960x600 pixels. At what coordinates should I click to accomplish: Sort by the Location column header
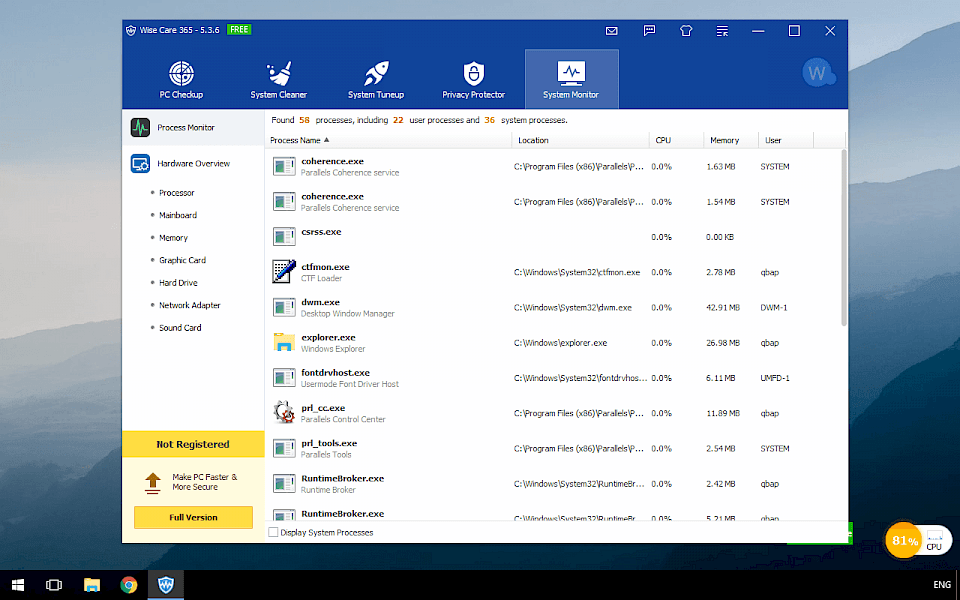580,140
